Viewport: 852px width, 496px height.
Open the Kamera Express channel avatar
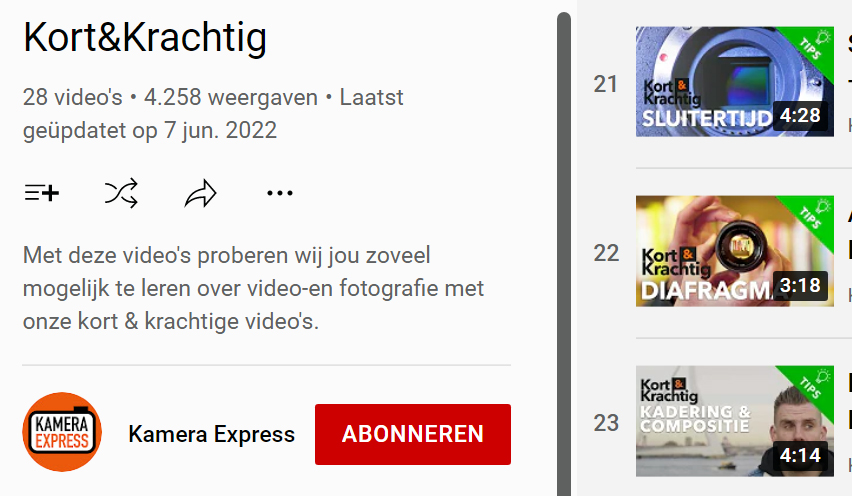coord(62,432)
